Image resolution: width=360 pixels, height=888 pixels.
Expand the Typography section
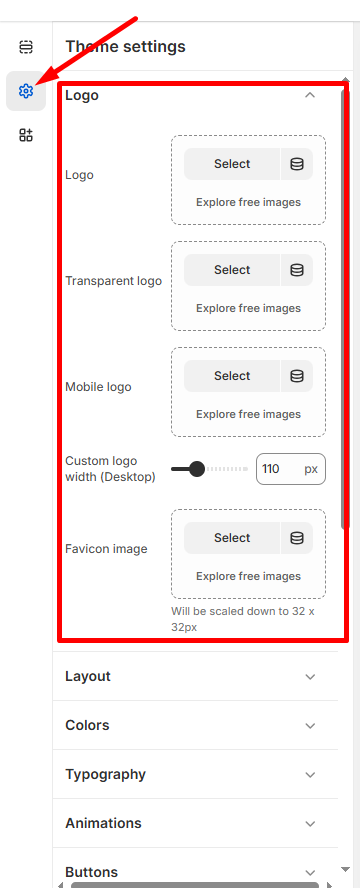point(195,774)
